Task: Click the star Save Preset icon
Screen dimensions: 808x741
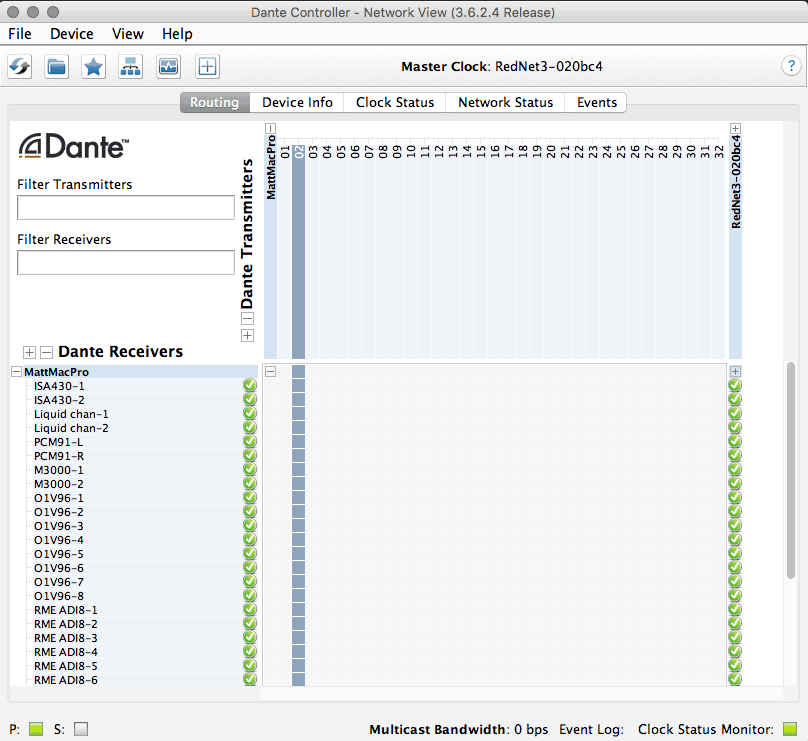Action: coord(93,66)
